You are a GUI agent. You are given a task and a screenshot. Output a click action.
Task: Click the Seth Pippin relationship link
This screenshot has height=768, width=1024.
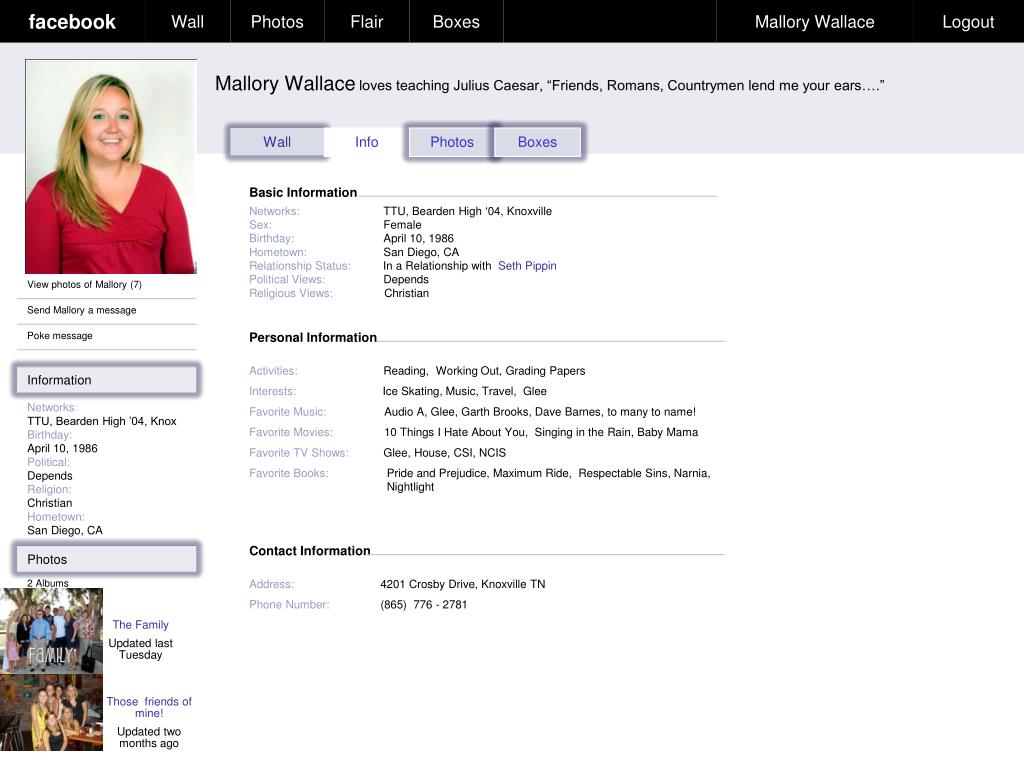click(x=527, y=266)
